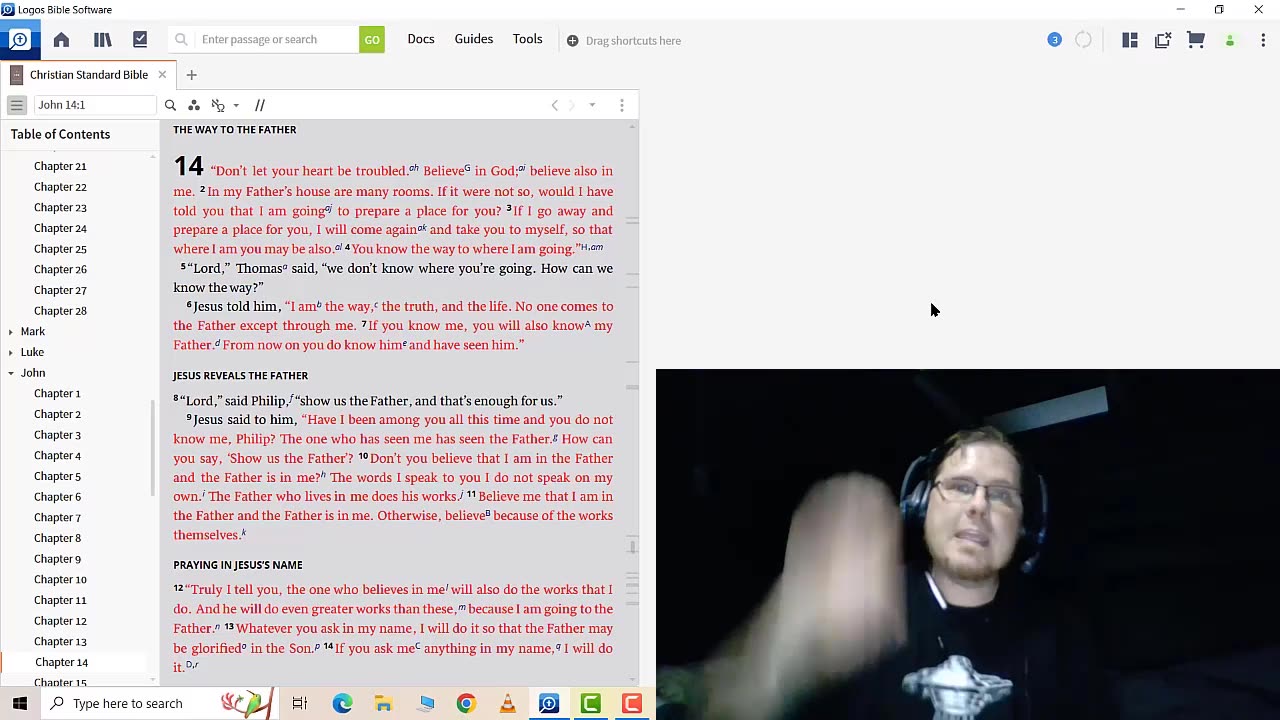Launch Microsoft Edge from taskbar
Viewport: 1280px width, 720px height.
(x=342, y=704)
